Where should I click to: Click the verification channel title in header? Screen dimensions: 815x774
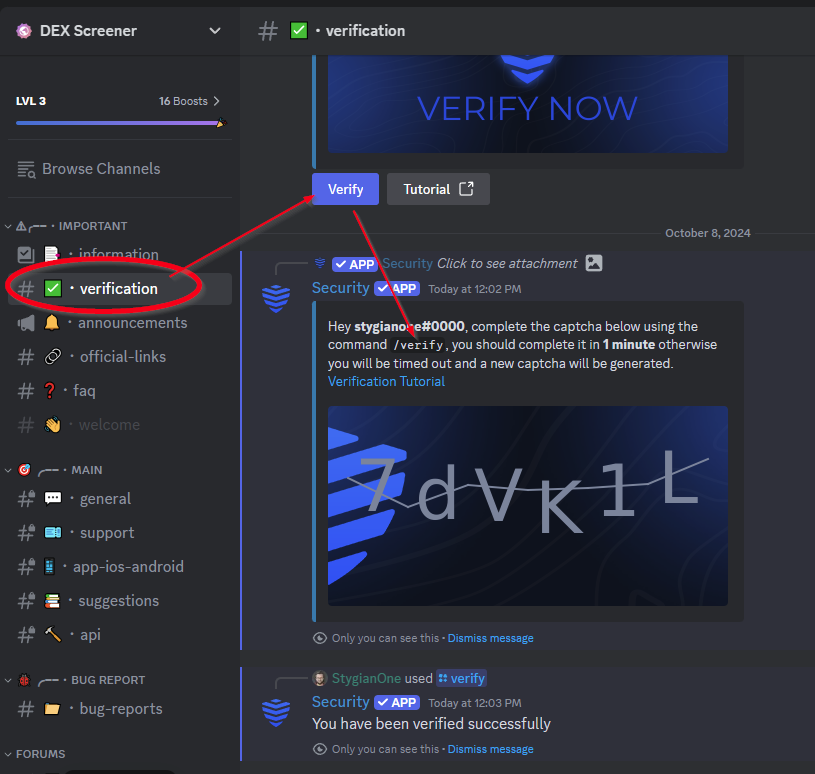[x=365, y=31]
